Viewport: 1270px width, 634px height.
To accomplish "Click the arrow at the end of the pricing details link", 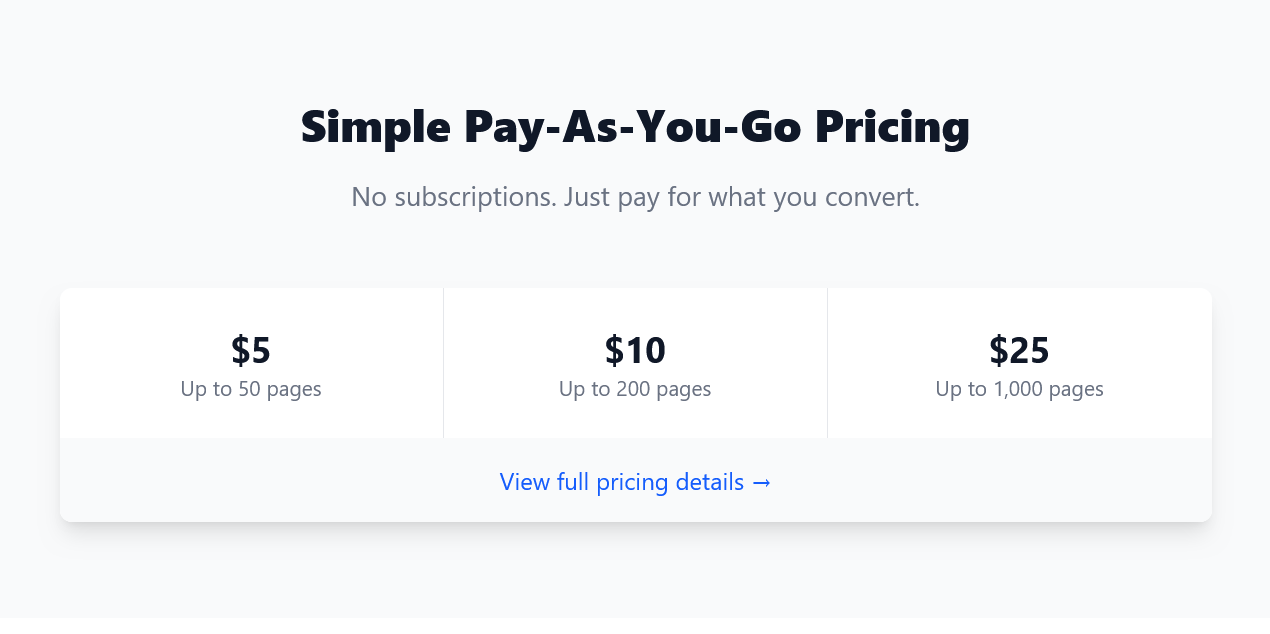I will point(761,483).
